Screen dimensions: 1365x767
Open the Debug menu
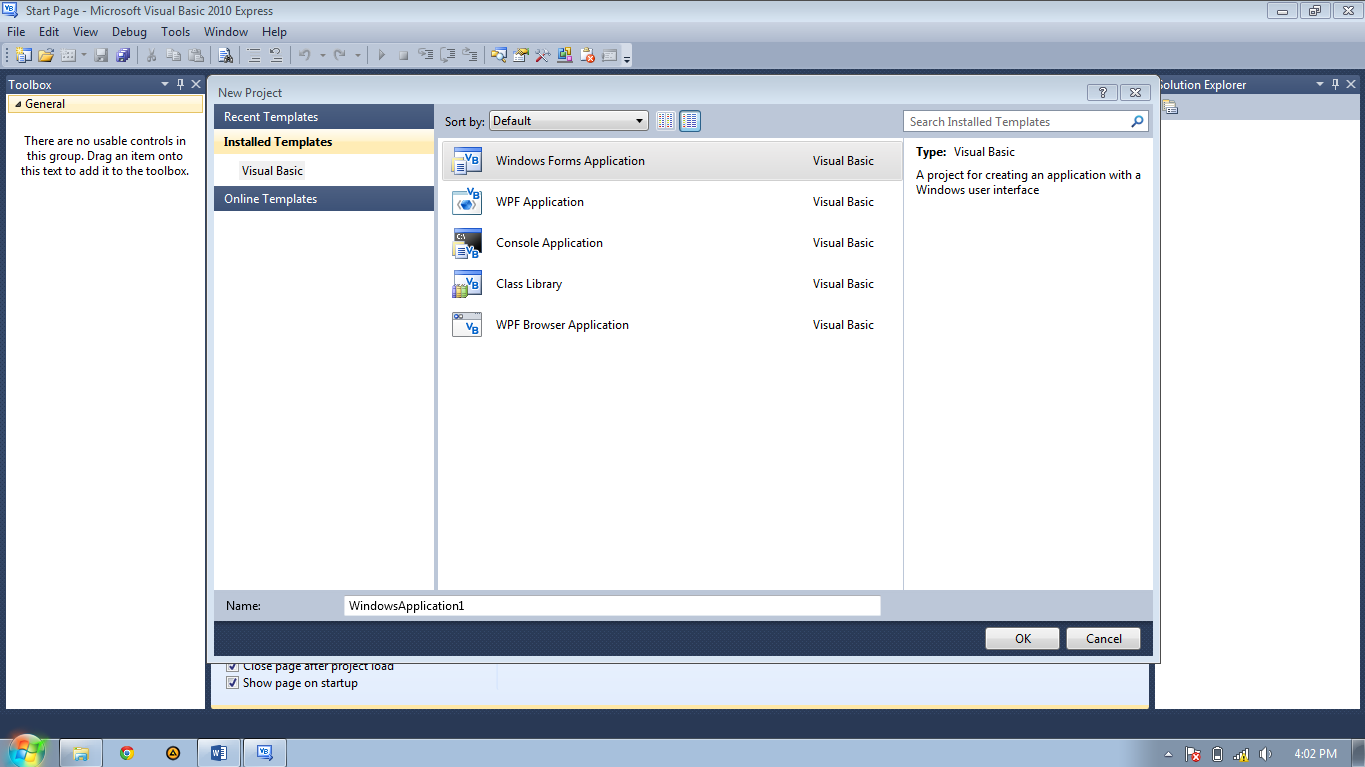[x=129, y=32]
